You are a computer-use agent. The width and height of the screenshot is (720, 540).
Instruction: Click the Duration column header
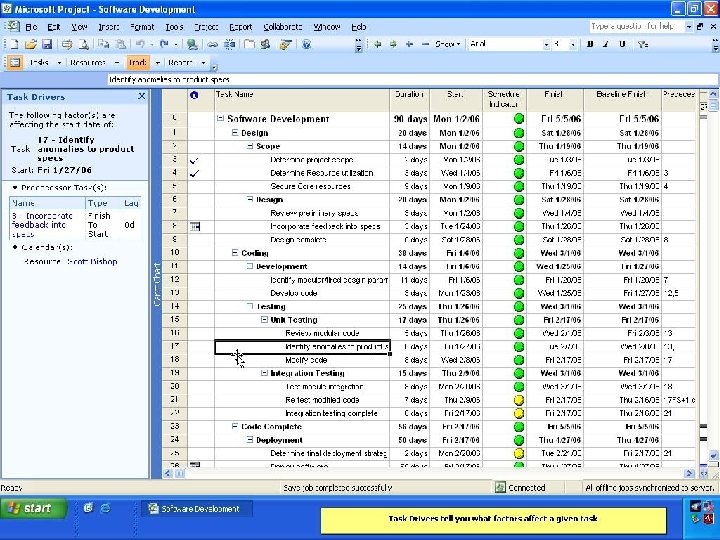coord(409,99)
